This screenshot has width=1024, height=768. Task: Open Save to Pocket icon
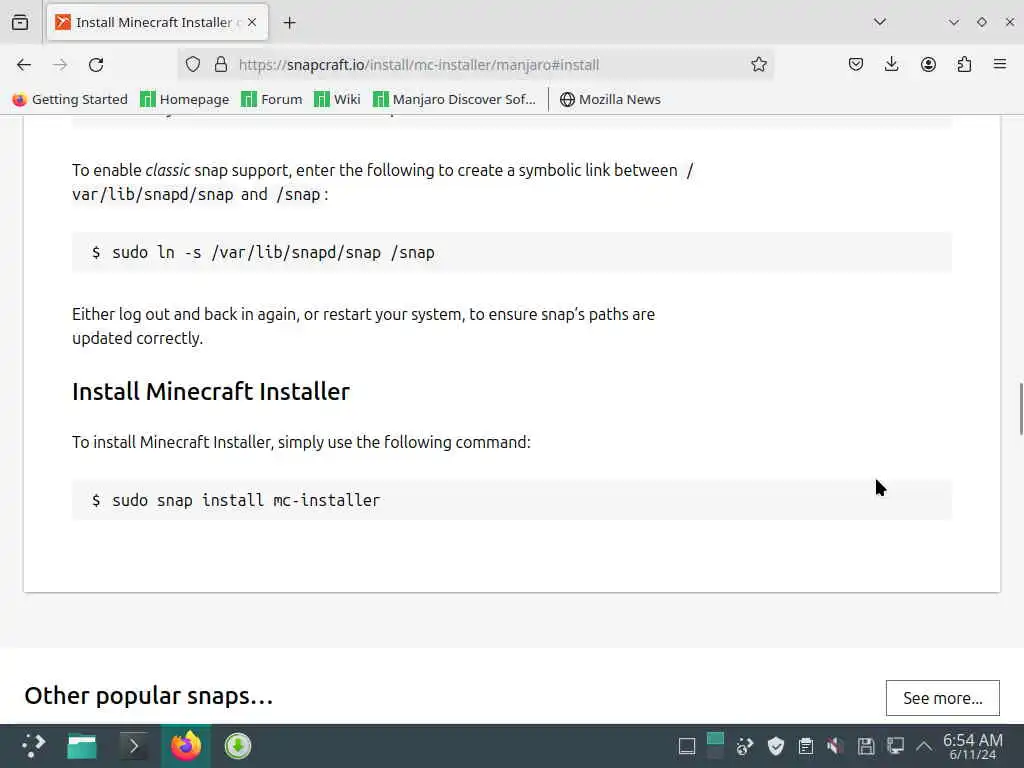(x=856, y=64)
